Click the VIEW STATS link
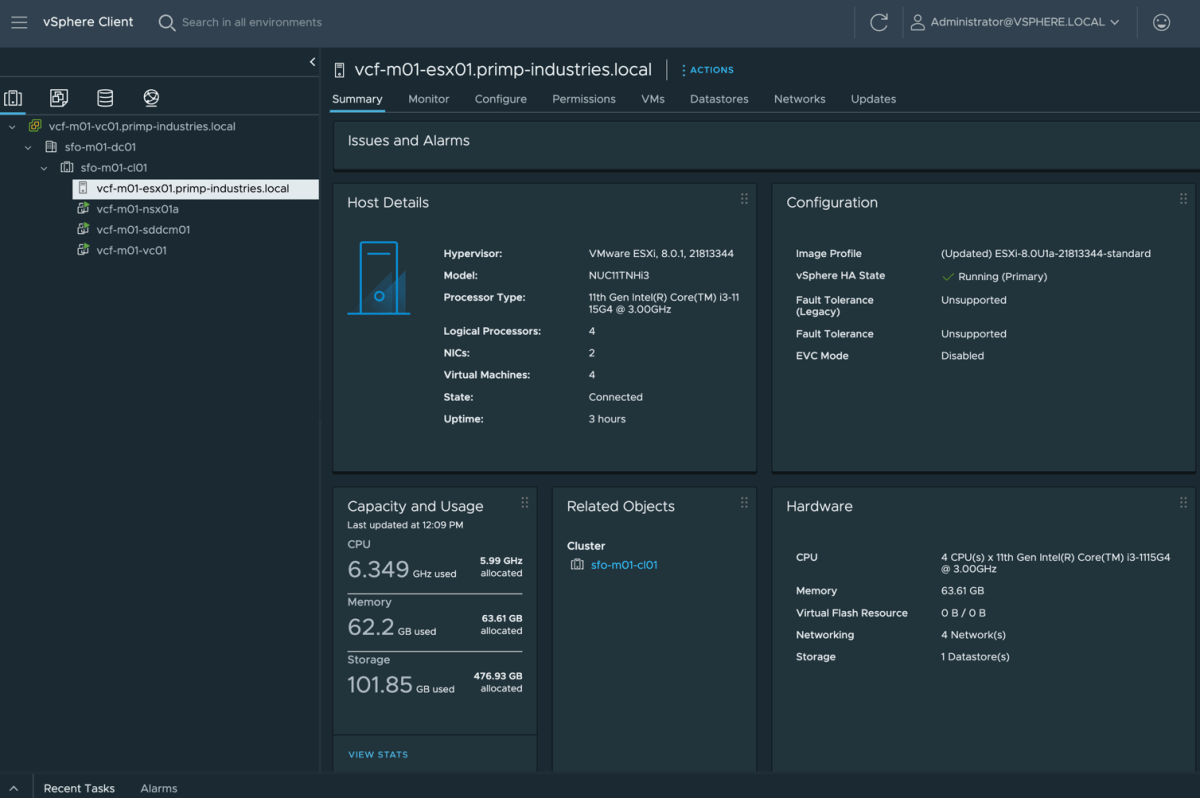 point(378,754)
